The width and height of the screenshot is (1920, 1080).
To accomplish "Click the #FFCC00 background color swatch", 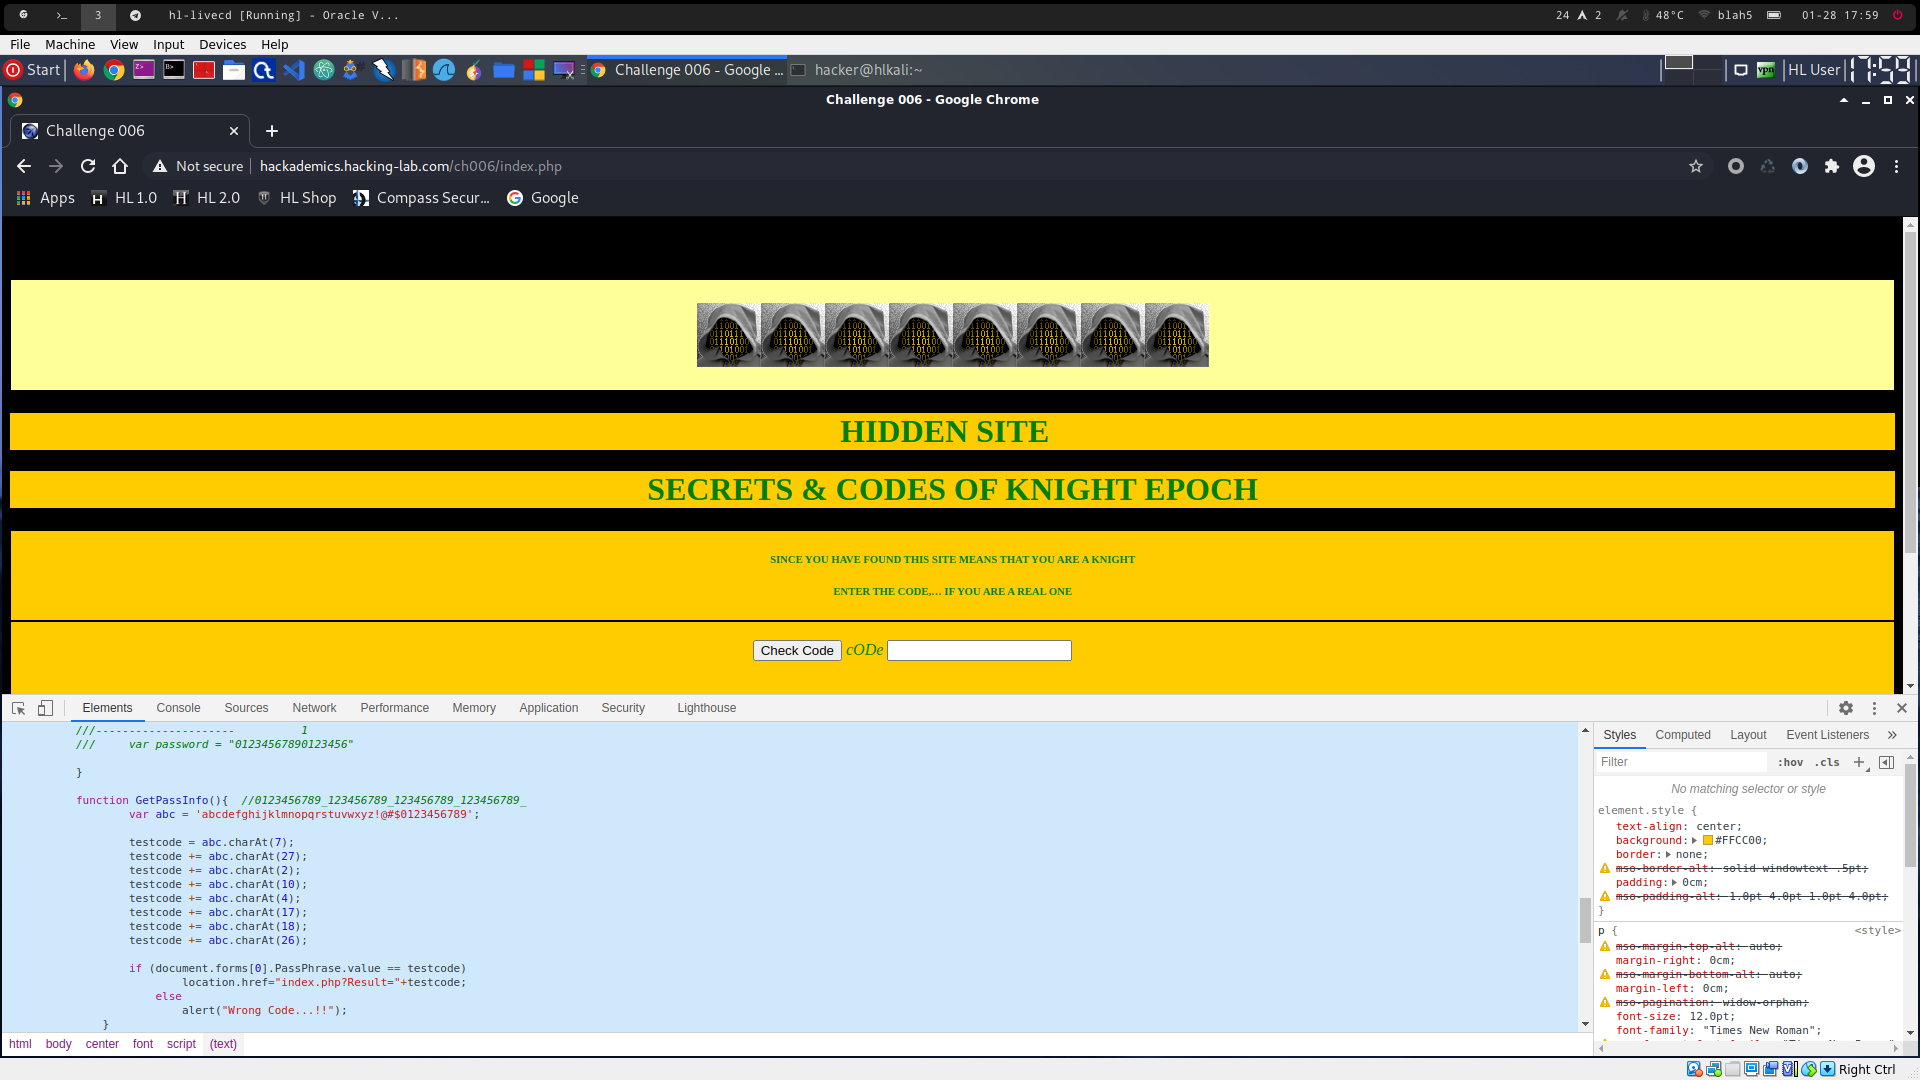I will [x=1706, y=840].
